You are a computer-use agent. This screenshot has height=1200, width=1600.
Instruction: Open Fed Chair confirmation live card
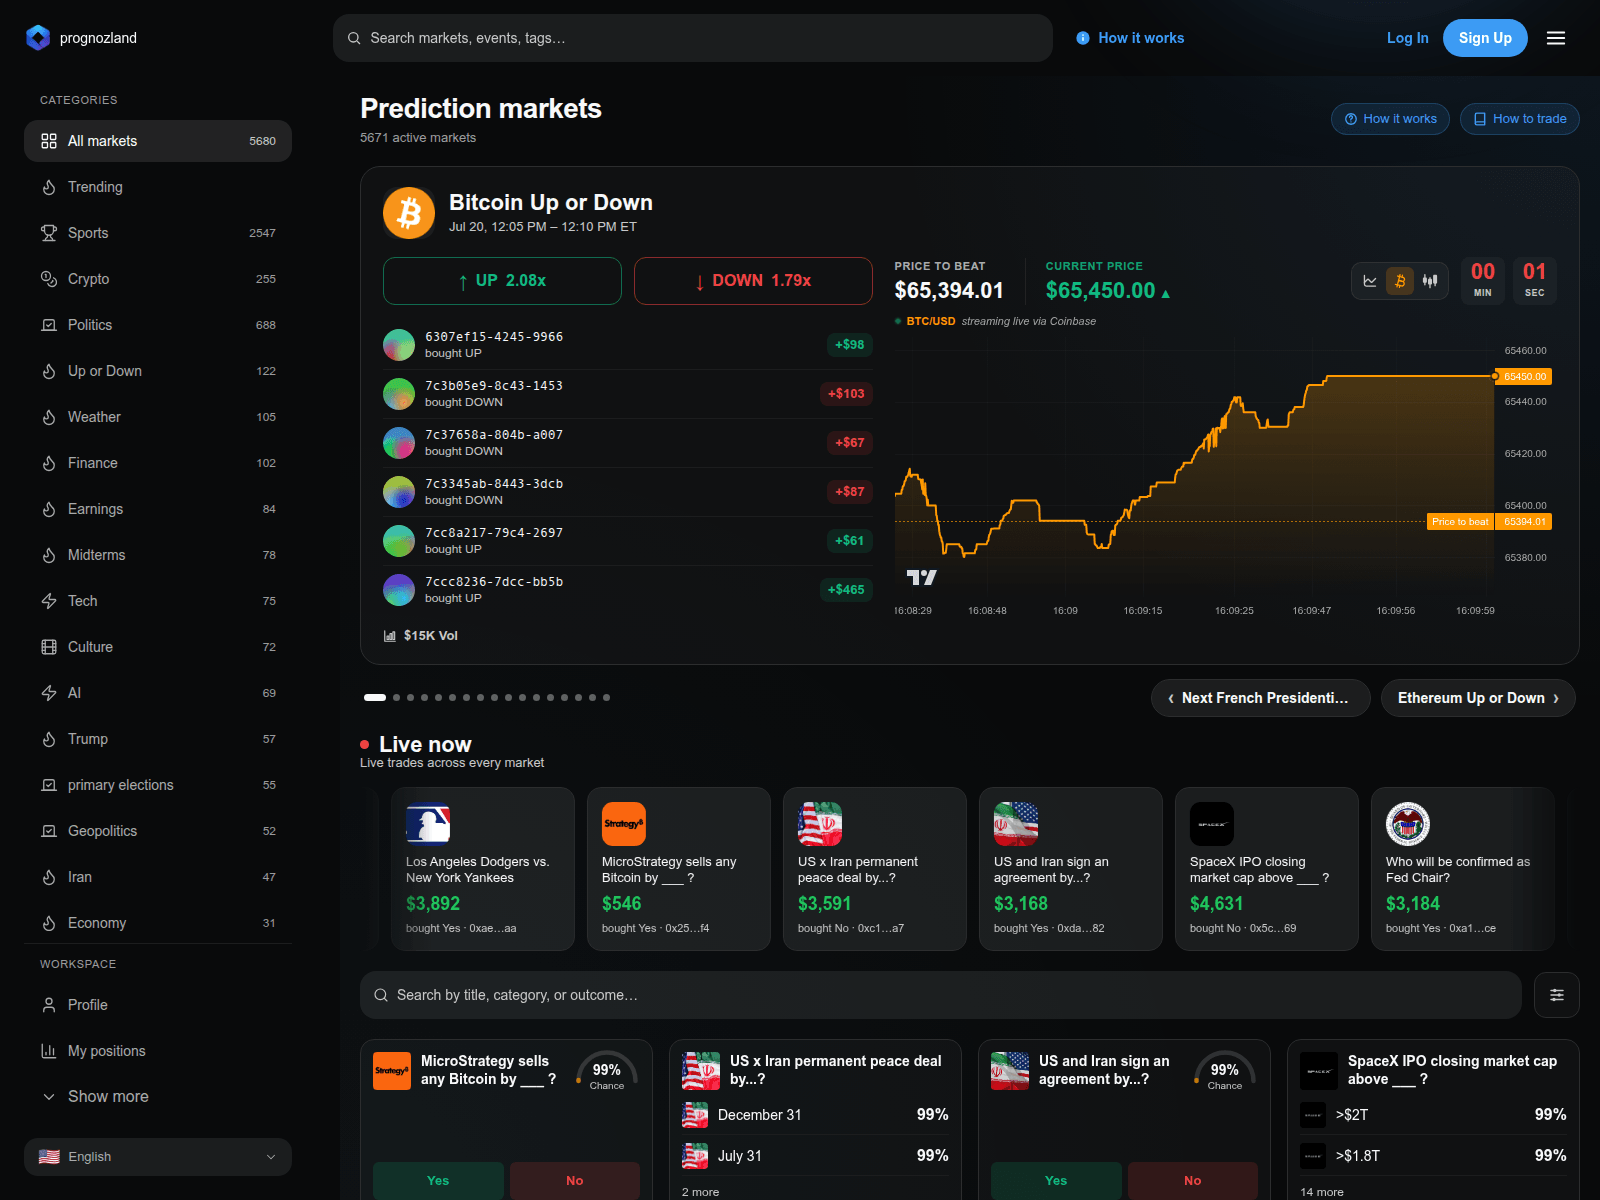coord(1463,868)
